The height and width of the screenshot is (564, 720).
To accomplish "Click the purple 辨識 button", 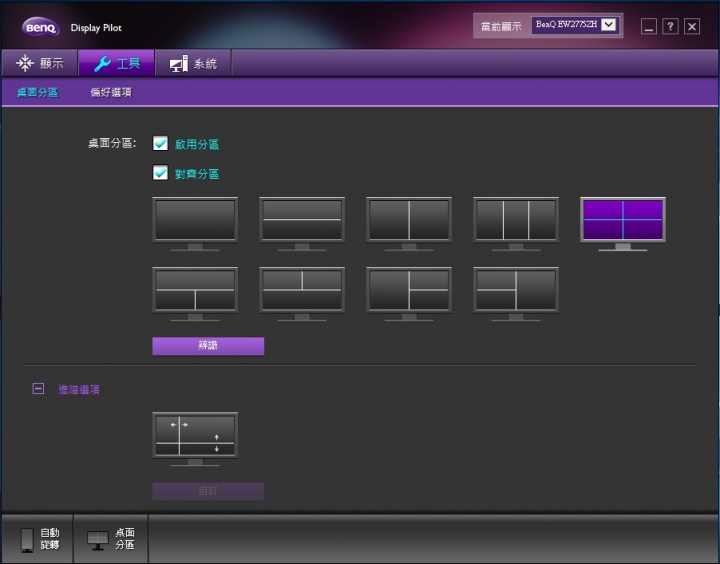I will click(x=208, y=346).
